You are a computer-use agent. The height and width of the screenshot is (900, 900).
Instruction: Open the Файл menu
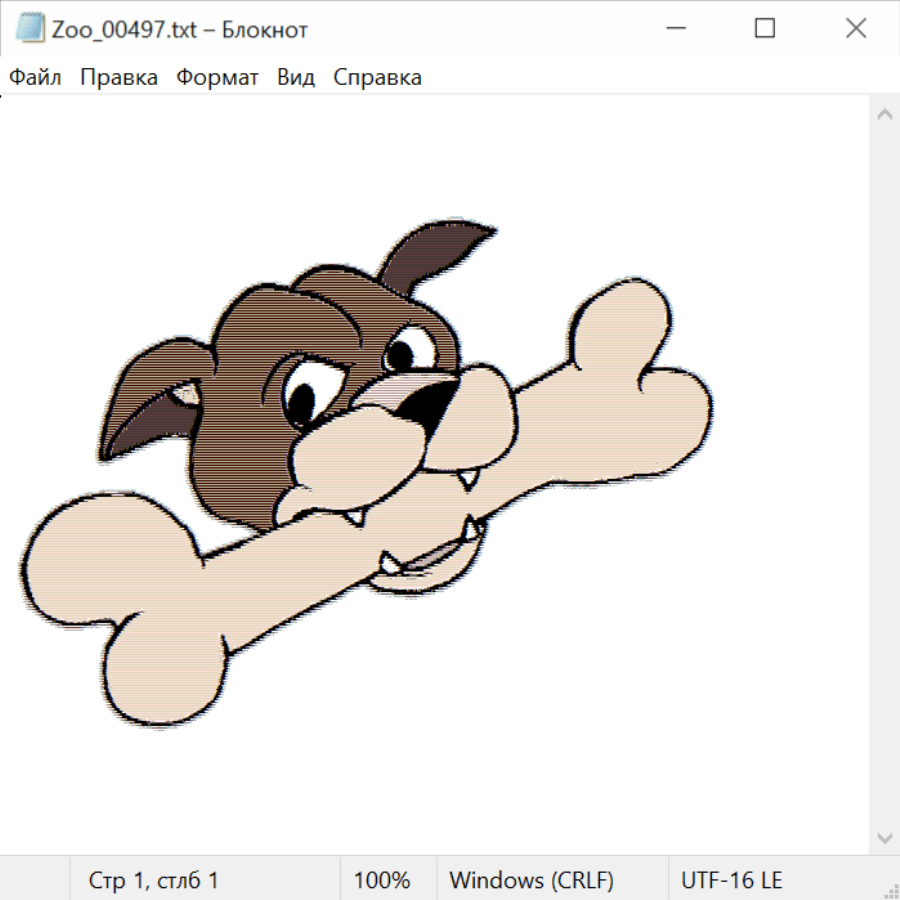tap(35, 78)
